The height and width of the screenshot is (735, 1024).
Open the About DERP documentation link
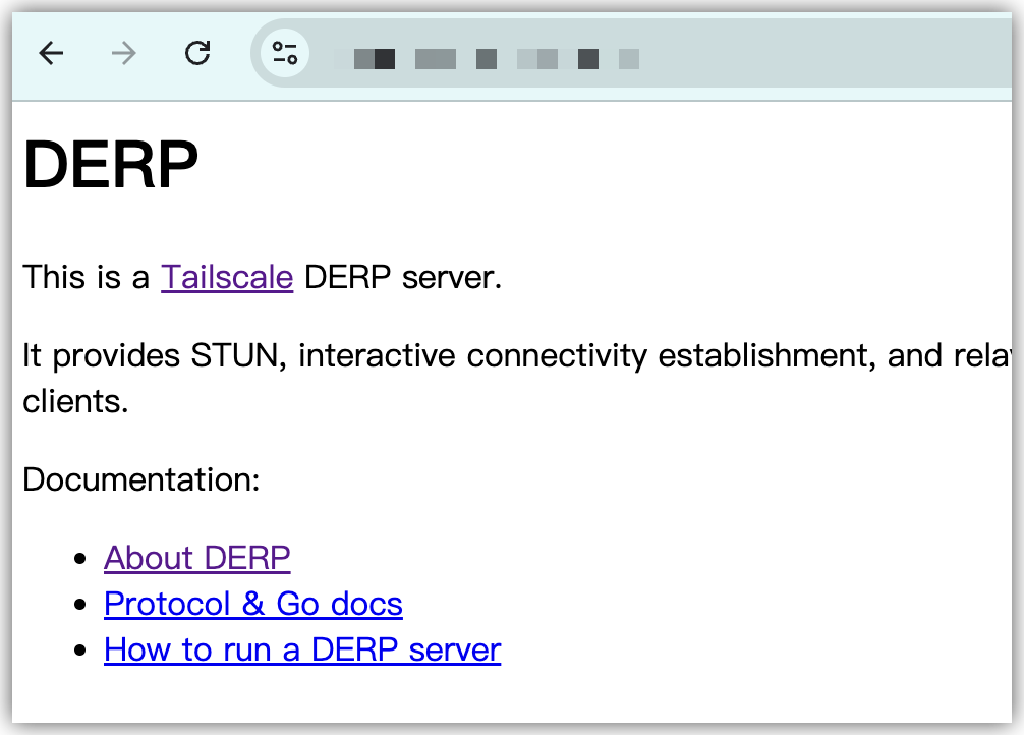[196, 557]
